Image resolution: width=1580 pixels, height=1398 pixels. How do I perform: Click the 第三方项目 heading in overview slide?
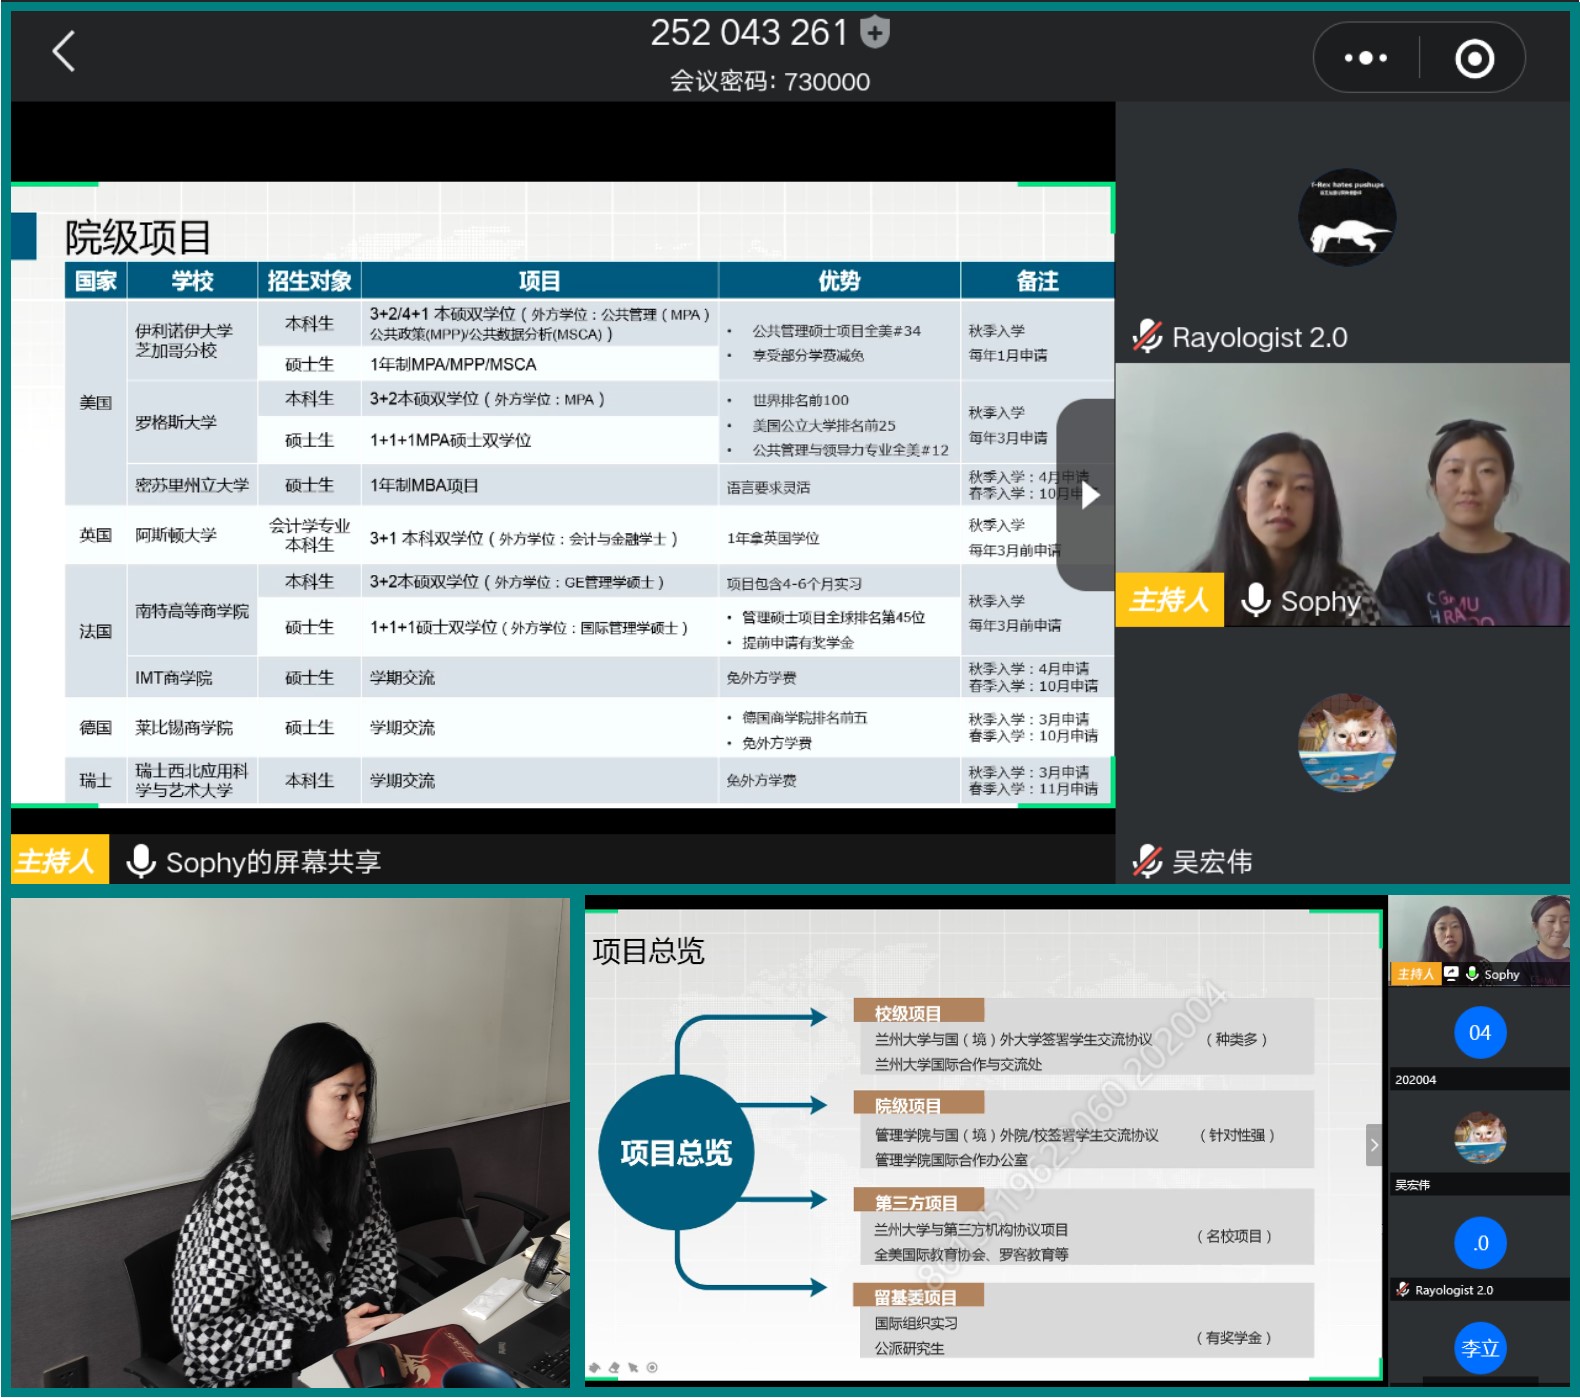pos(915,1203)
